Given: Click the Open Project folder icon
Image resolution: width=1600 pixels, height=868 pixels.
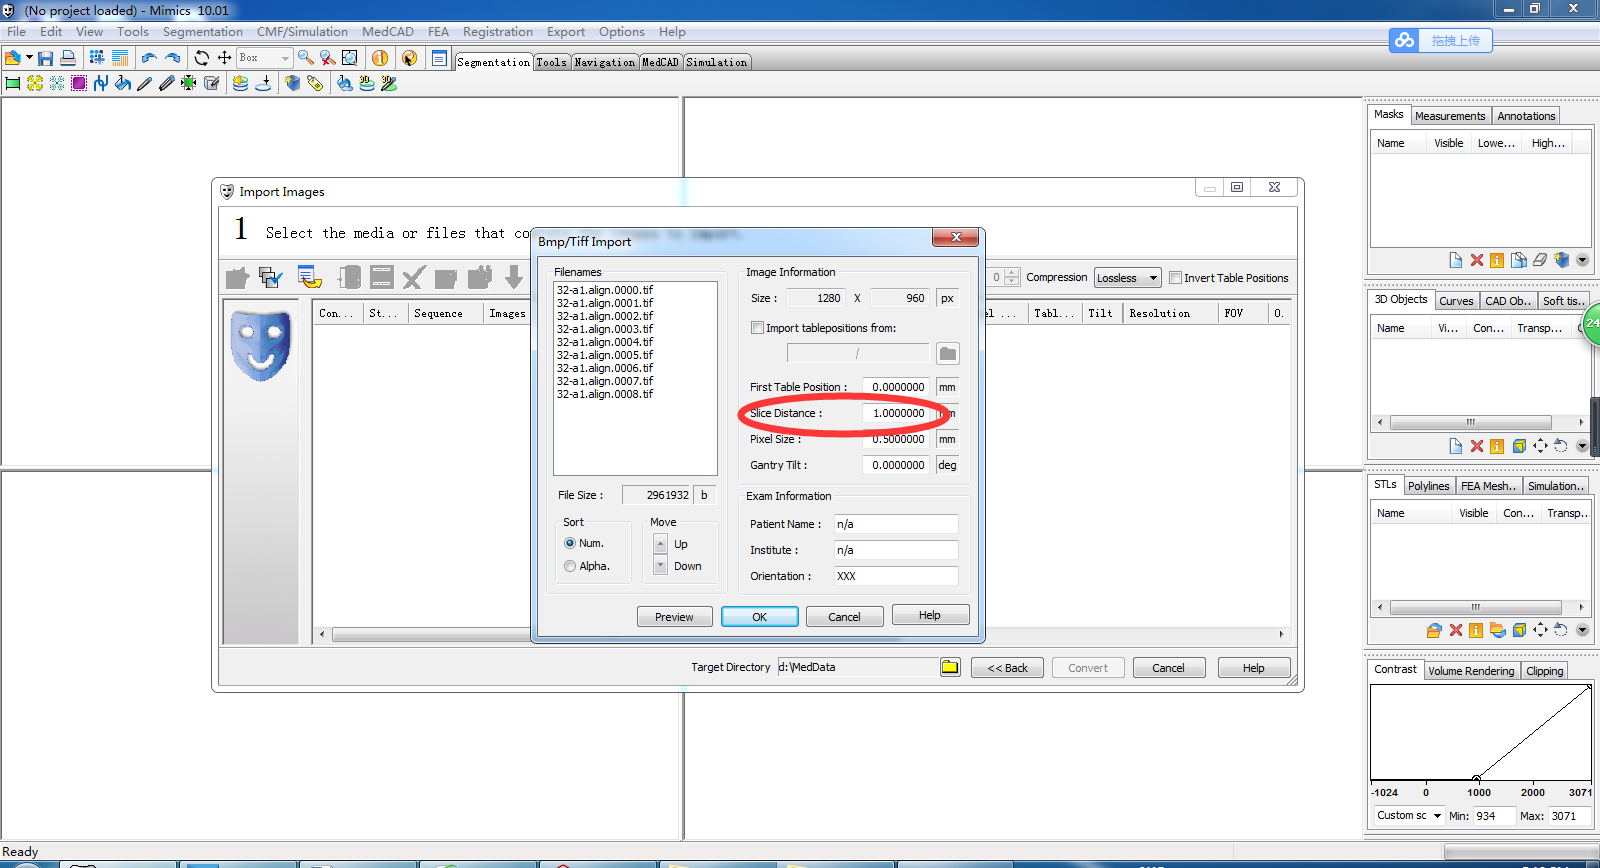Looking at the screenshot, I should point(13,58).
